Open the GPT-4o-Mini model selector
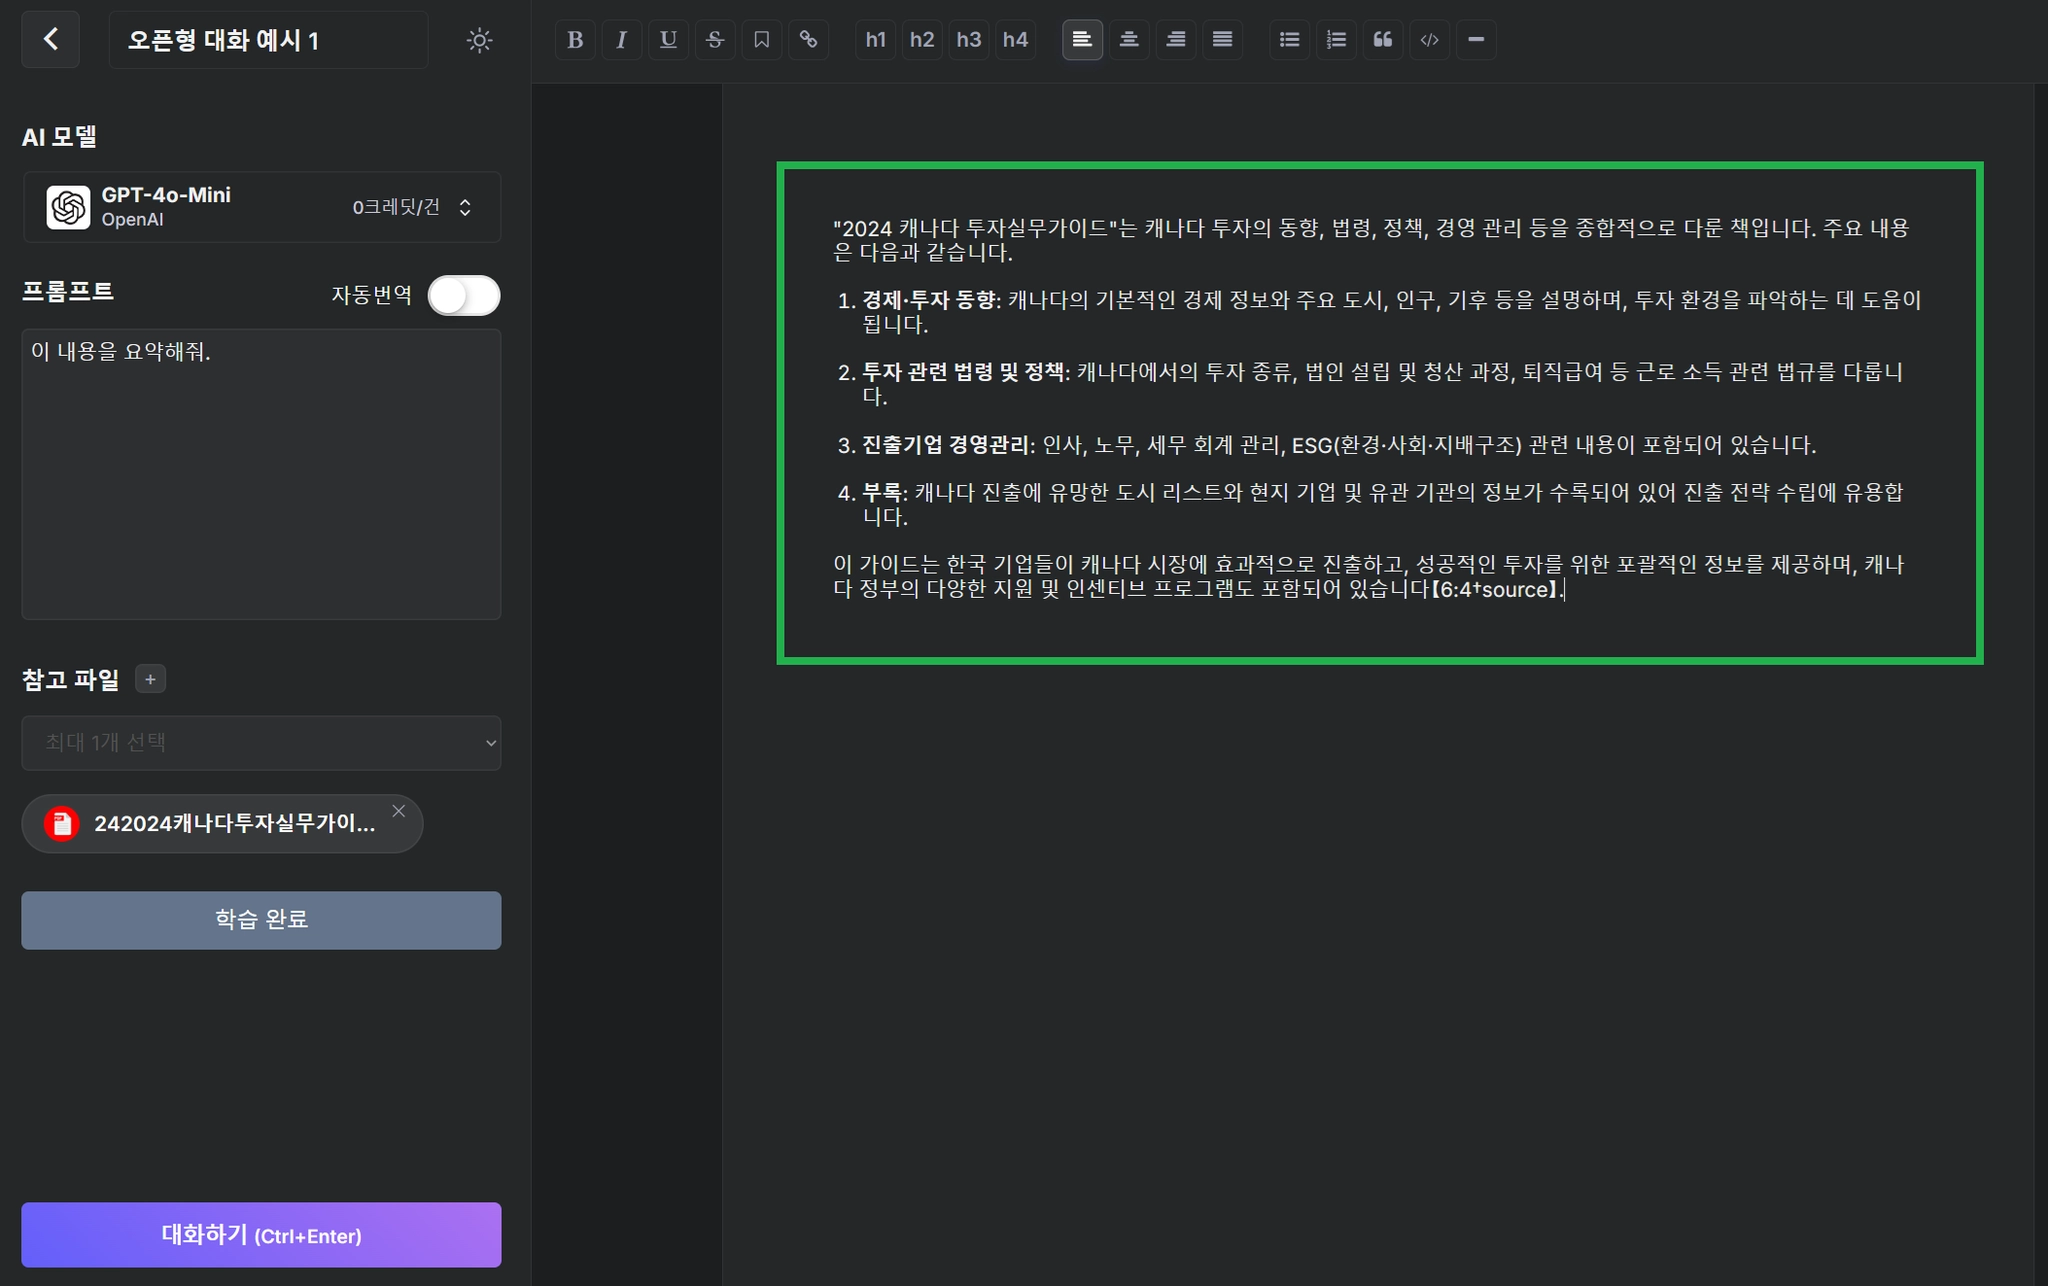Image resolution: width=2048 pixels, height=1286 pixels. [261, 207]
